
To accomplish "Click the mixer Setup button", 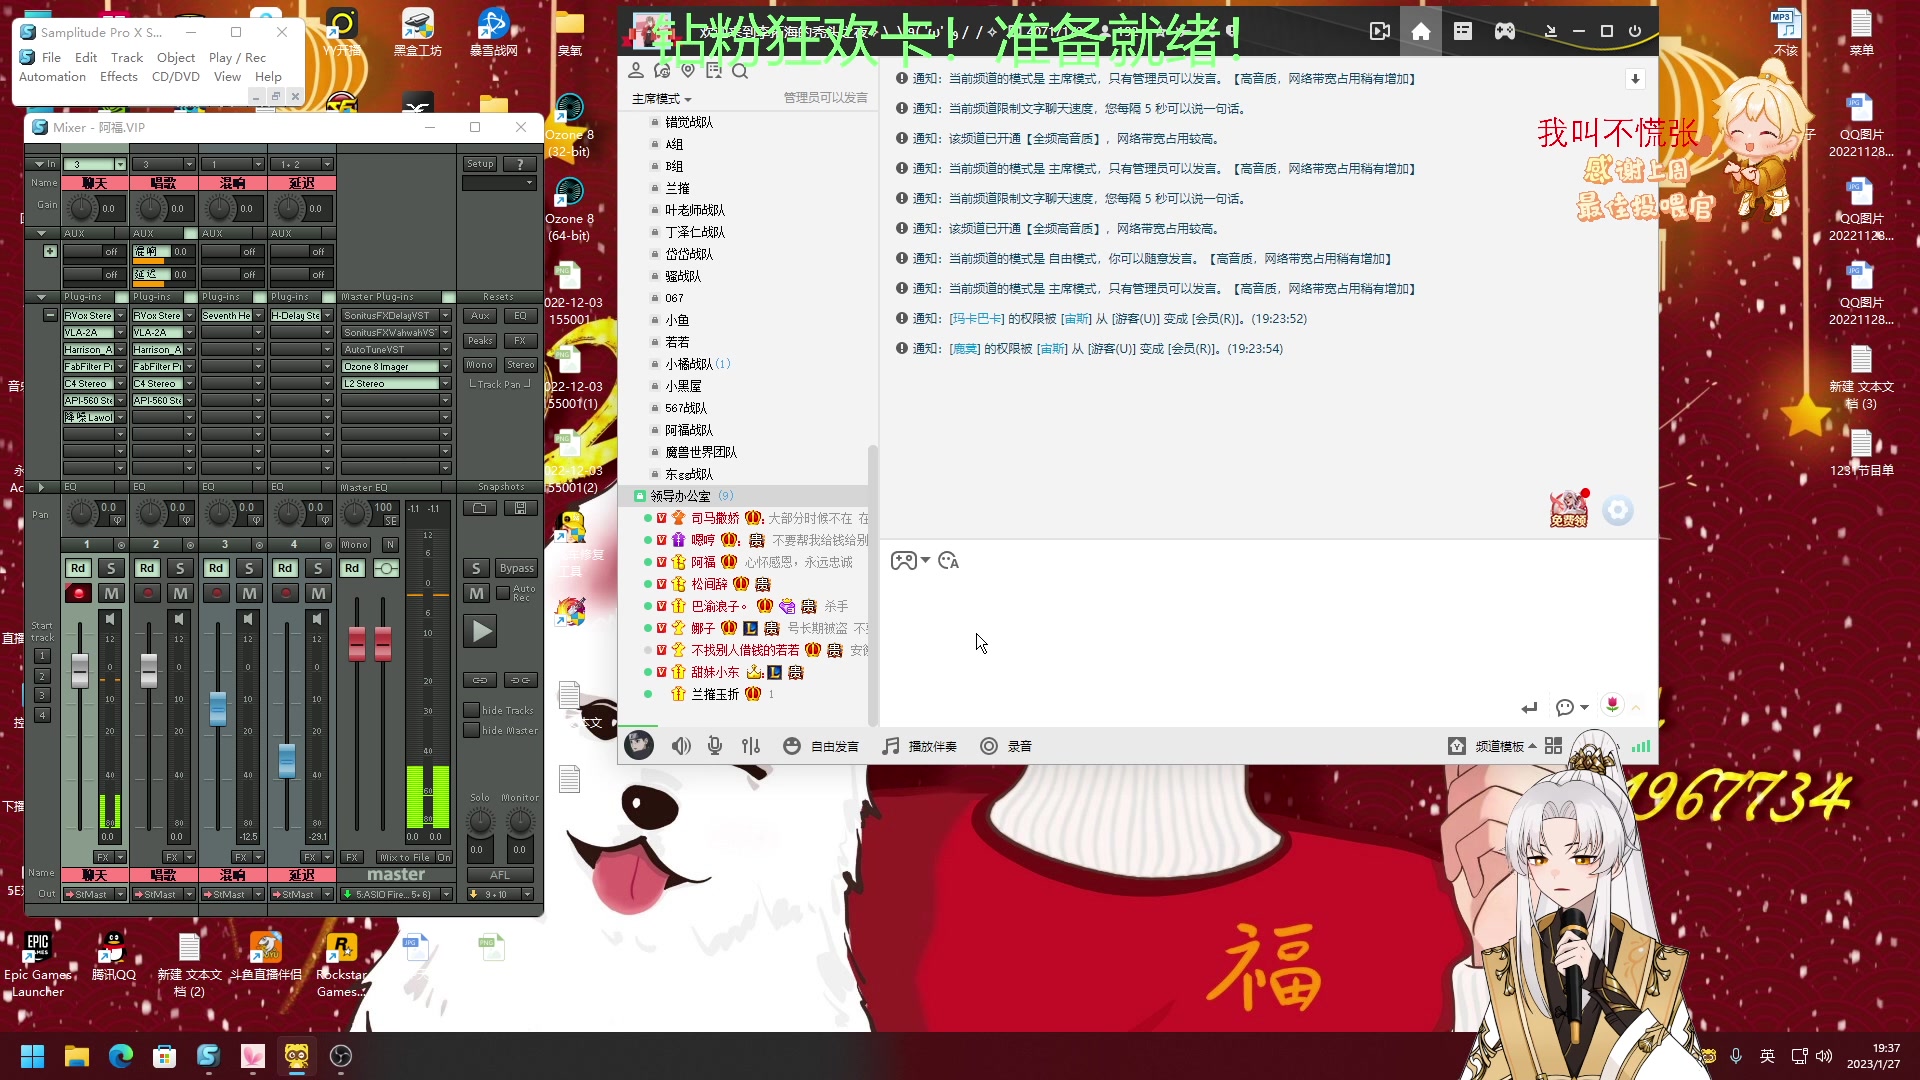I will pyautogui.click(x=480, y=164).
